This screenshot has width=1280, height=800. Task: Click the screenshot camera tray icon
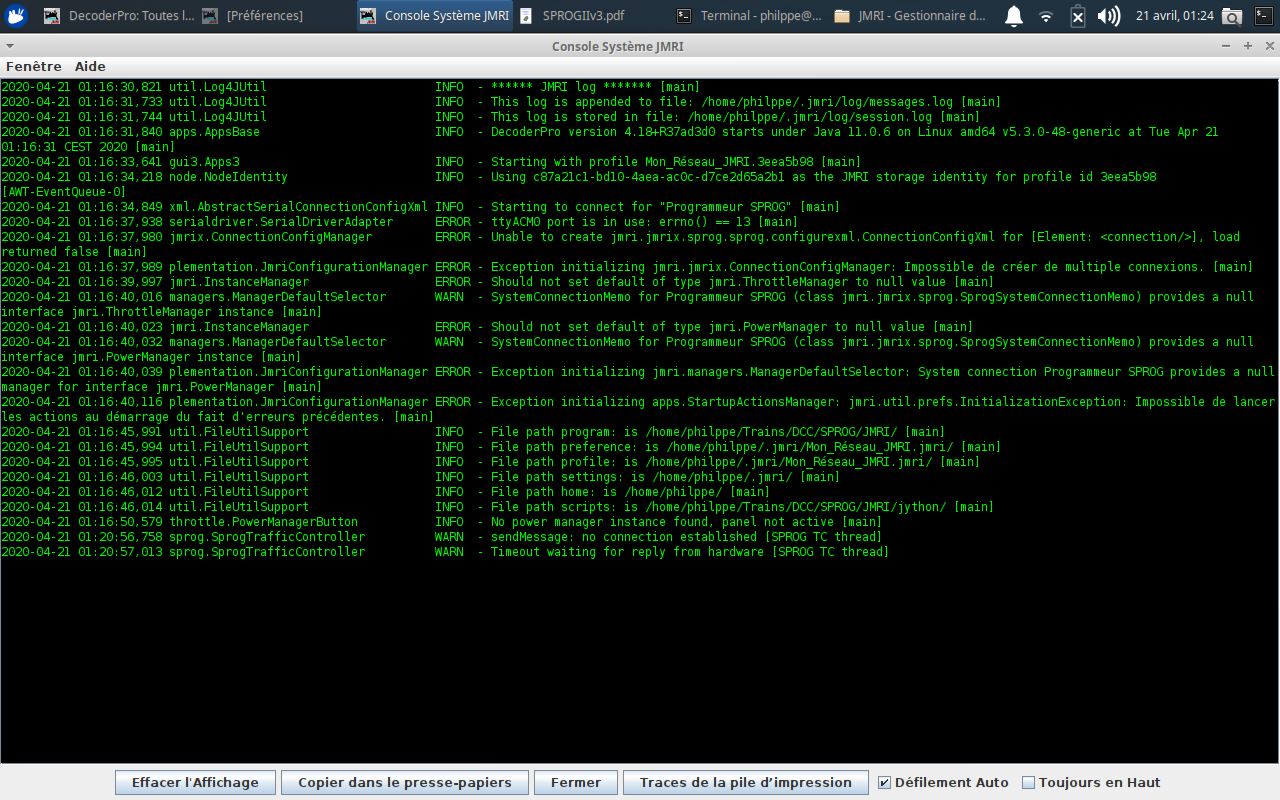coord(1233,16)
